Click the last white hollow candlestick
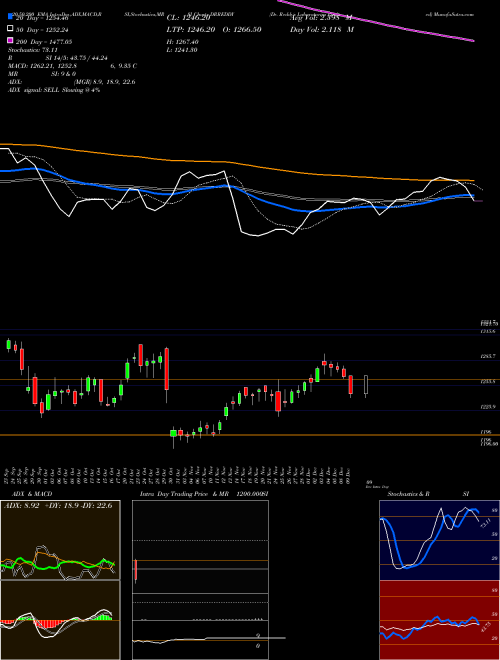 pos(366,385)
